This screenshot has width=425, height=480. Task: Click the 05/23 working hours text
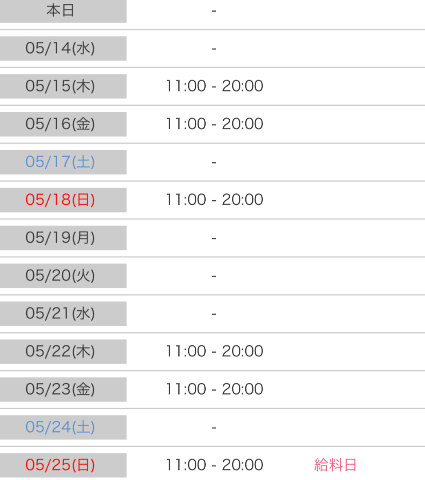[x=215, y=389]
